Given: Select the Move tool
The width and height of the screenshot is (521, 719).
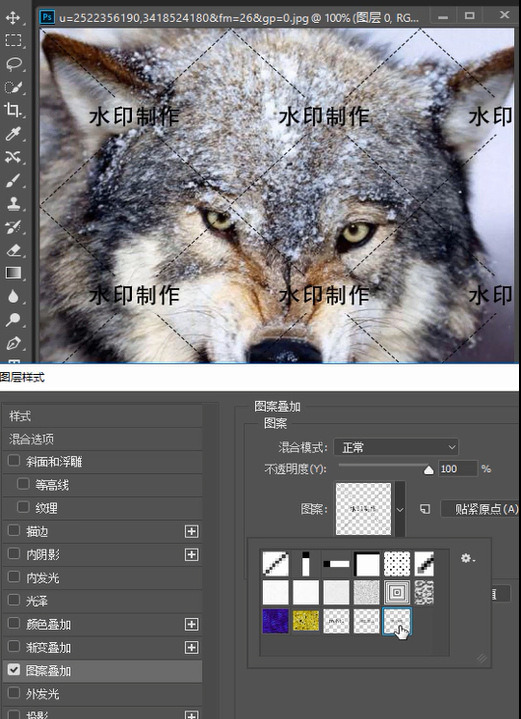Looking at the screenshot, I should (12, 17).
